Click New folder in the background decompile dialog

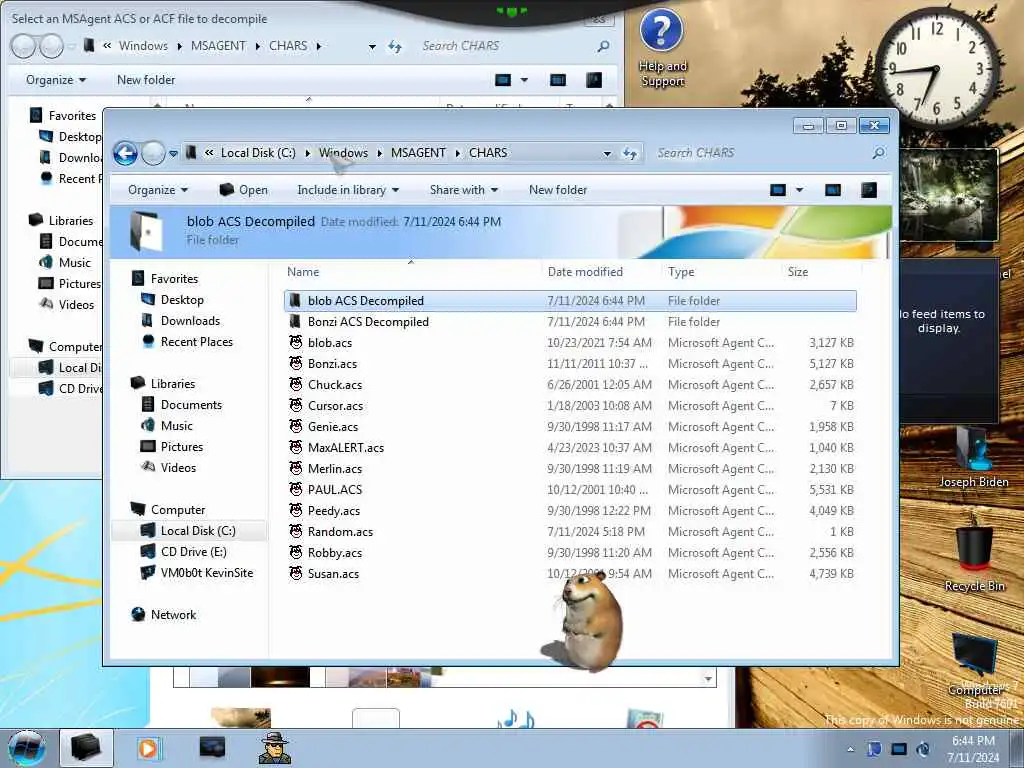pos(146,80)
